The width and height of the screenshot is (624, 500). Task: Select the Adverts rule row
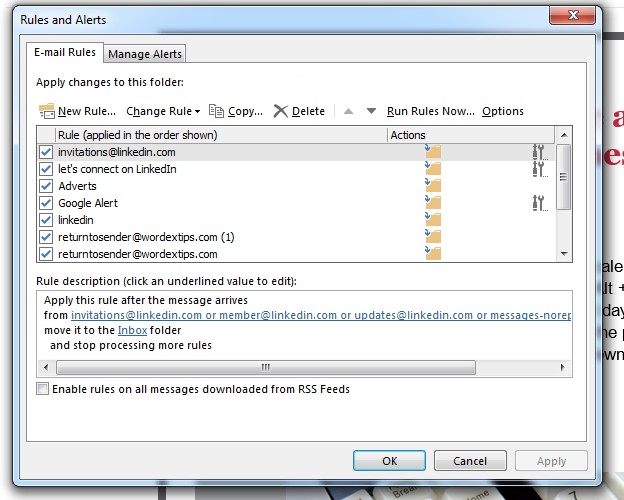click(296, 186)
